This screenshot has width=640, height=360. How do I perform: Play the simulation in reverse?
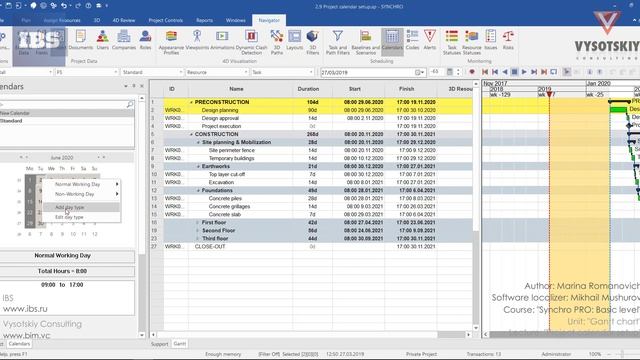coord(504,72)
